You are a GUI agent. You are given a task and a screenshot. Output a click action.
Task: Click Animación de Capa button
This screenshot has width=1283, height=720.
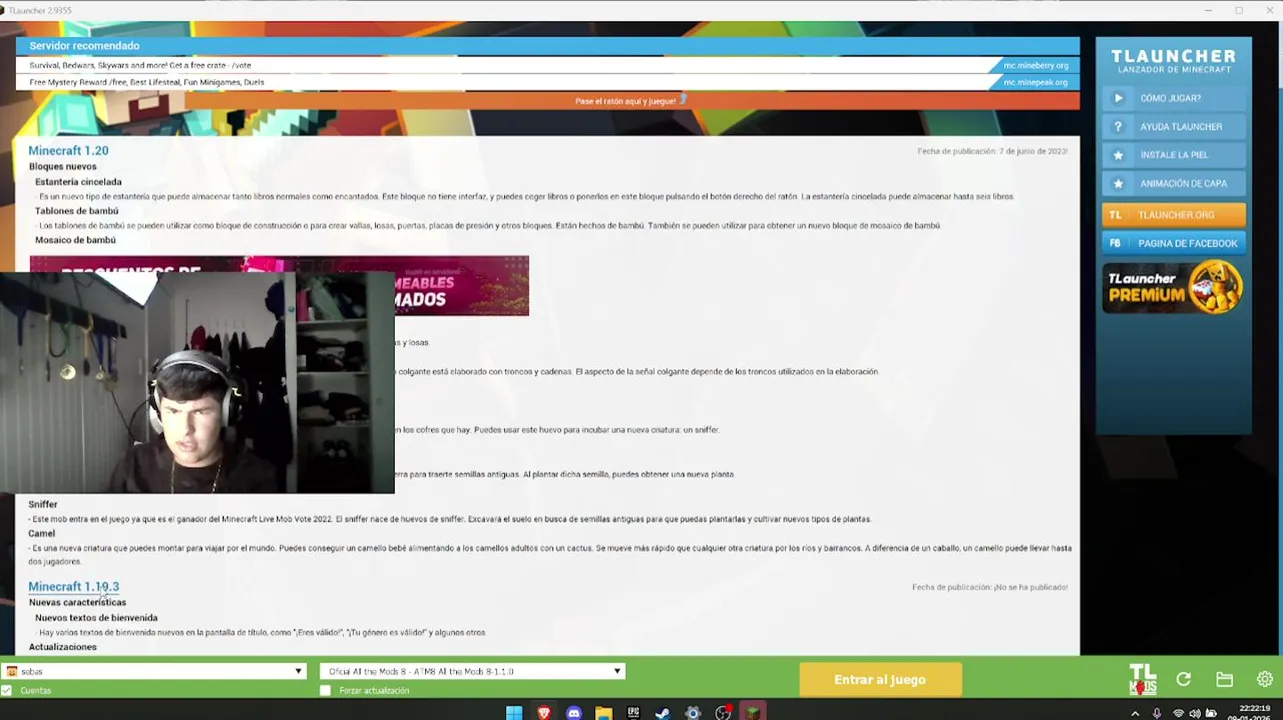(1174, 184)
